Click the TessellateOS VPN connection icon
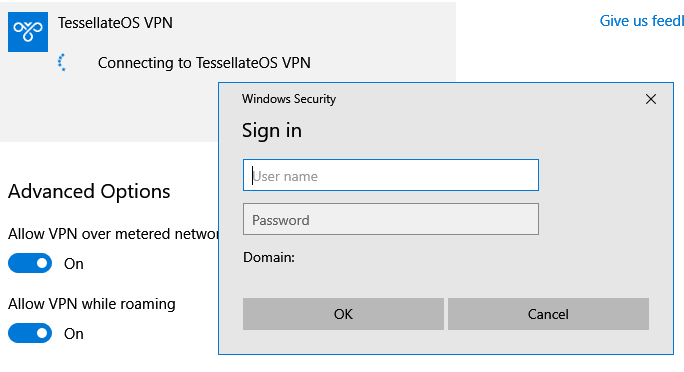The height and width of the screenshot is (372, 684). click(x=28, y=32)
